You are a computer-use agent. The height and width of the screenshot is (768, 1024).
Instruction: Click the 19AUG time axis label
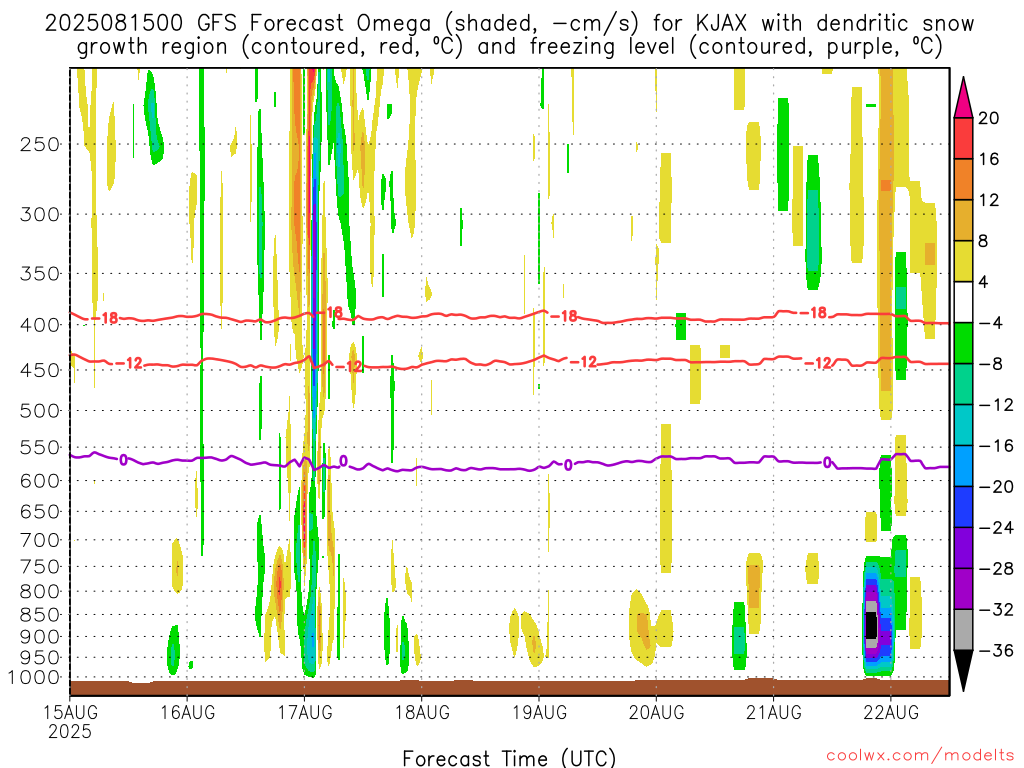pos(539,712)
